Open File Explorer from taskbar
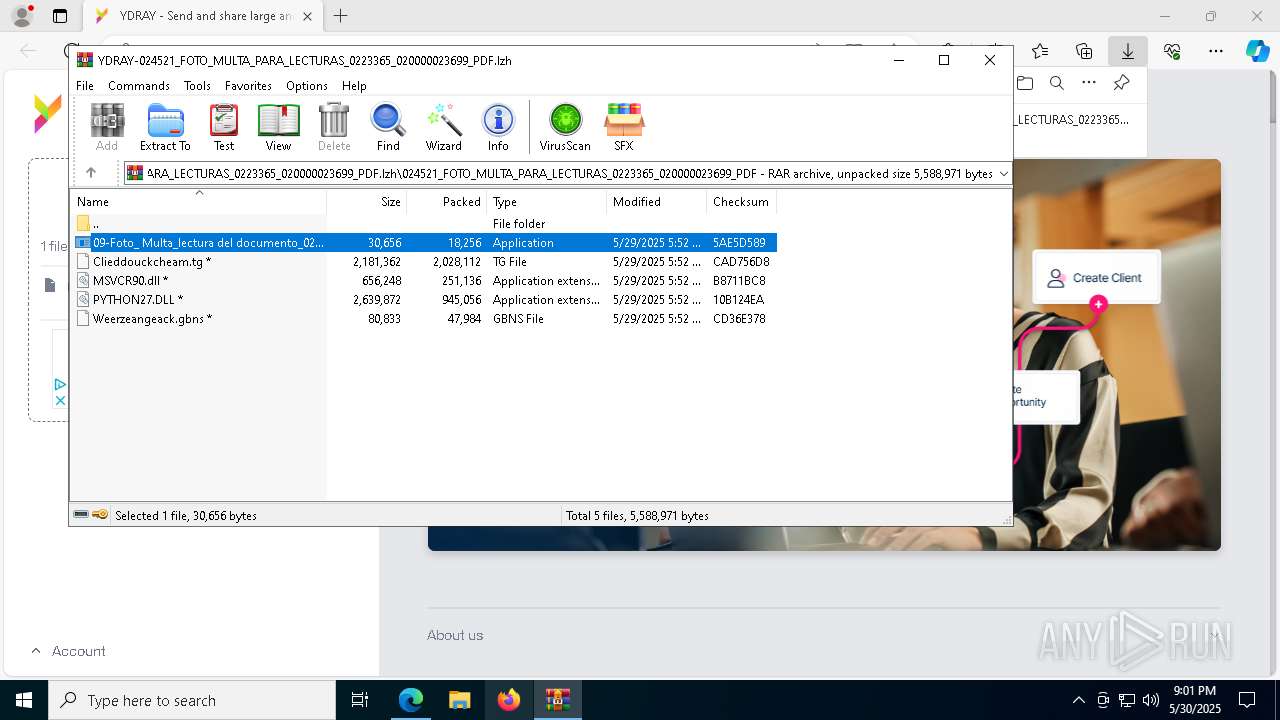Viewport: 1280px width, 720px height. pos(460,700)
